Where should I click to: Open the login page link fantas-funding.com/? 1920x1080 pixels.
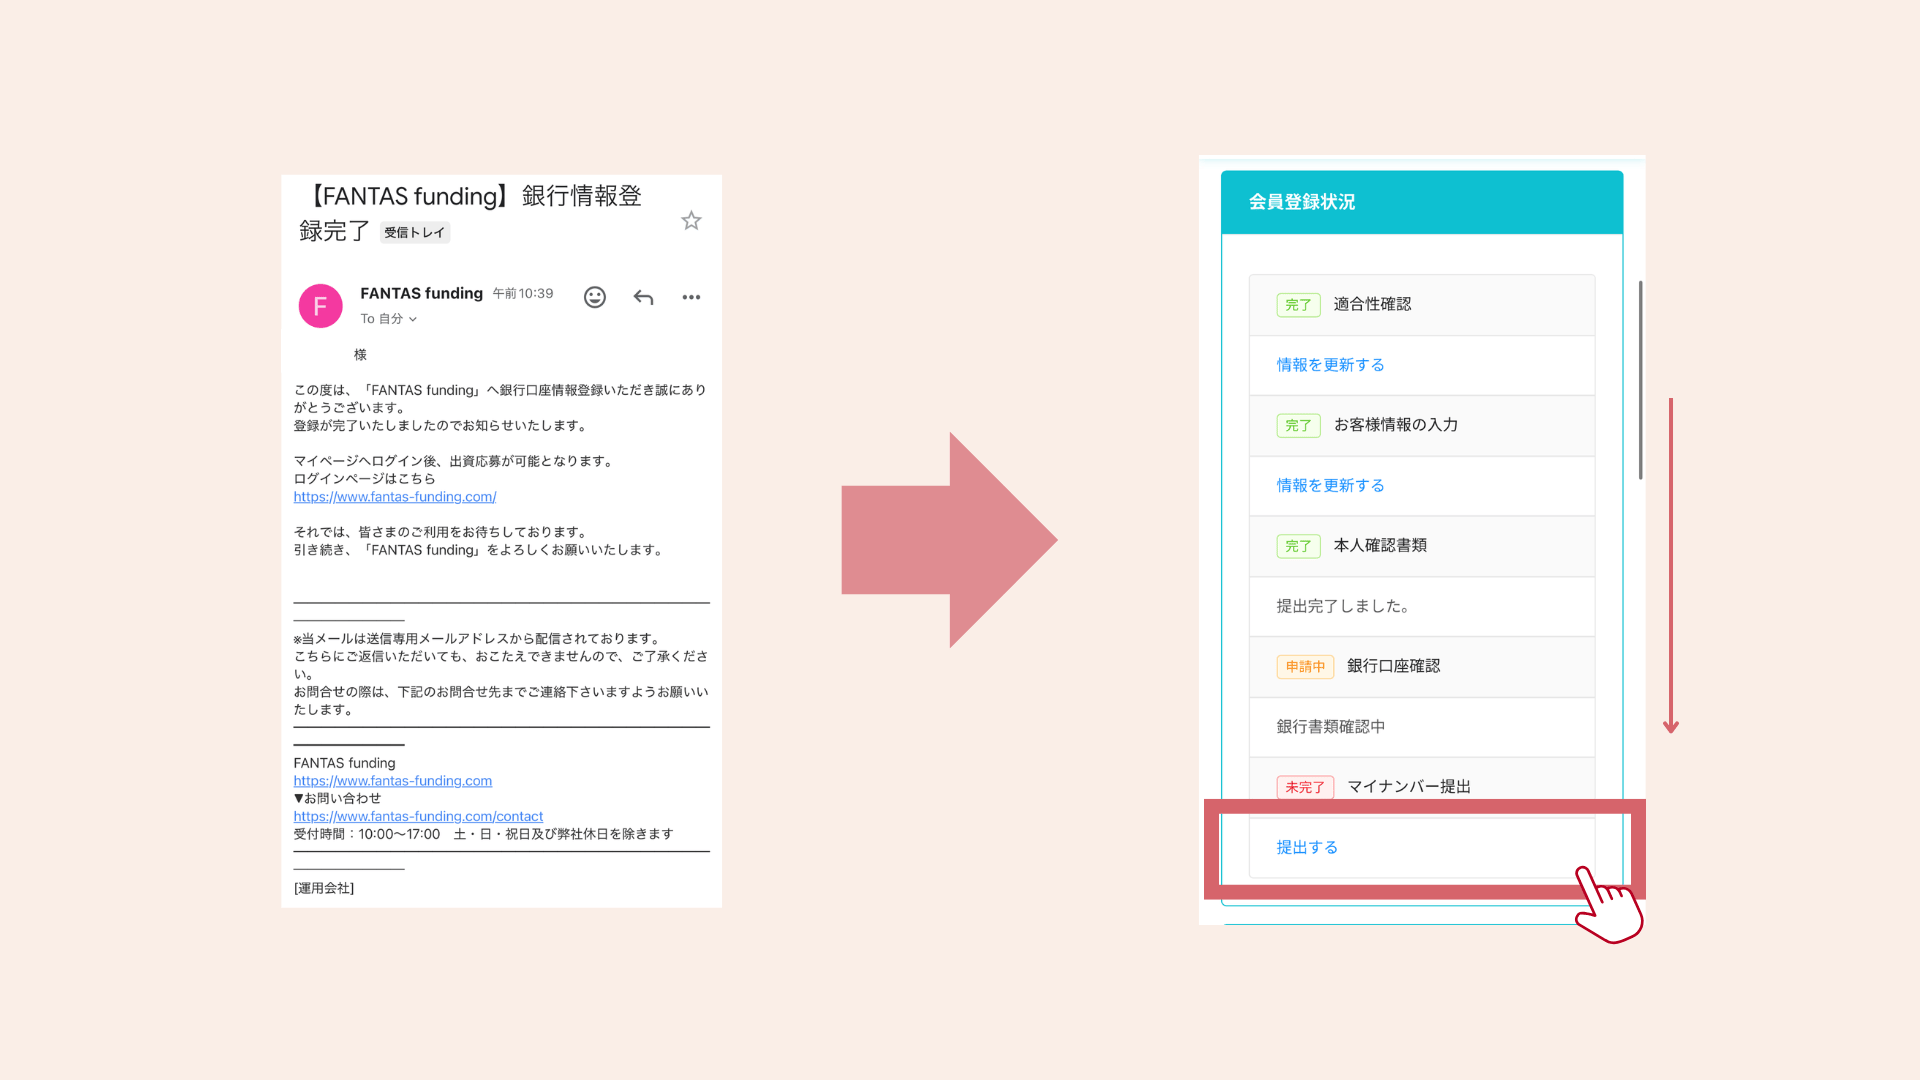pyautogui.click(x=395, y=497)
